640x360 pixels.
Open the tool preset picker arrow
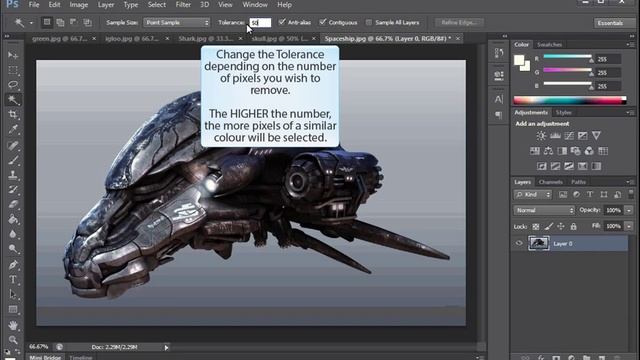(x=31, y=23)
